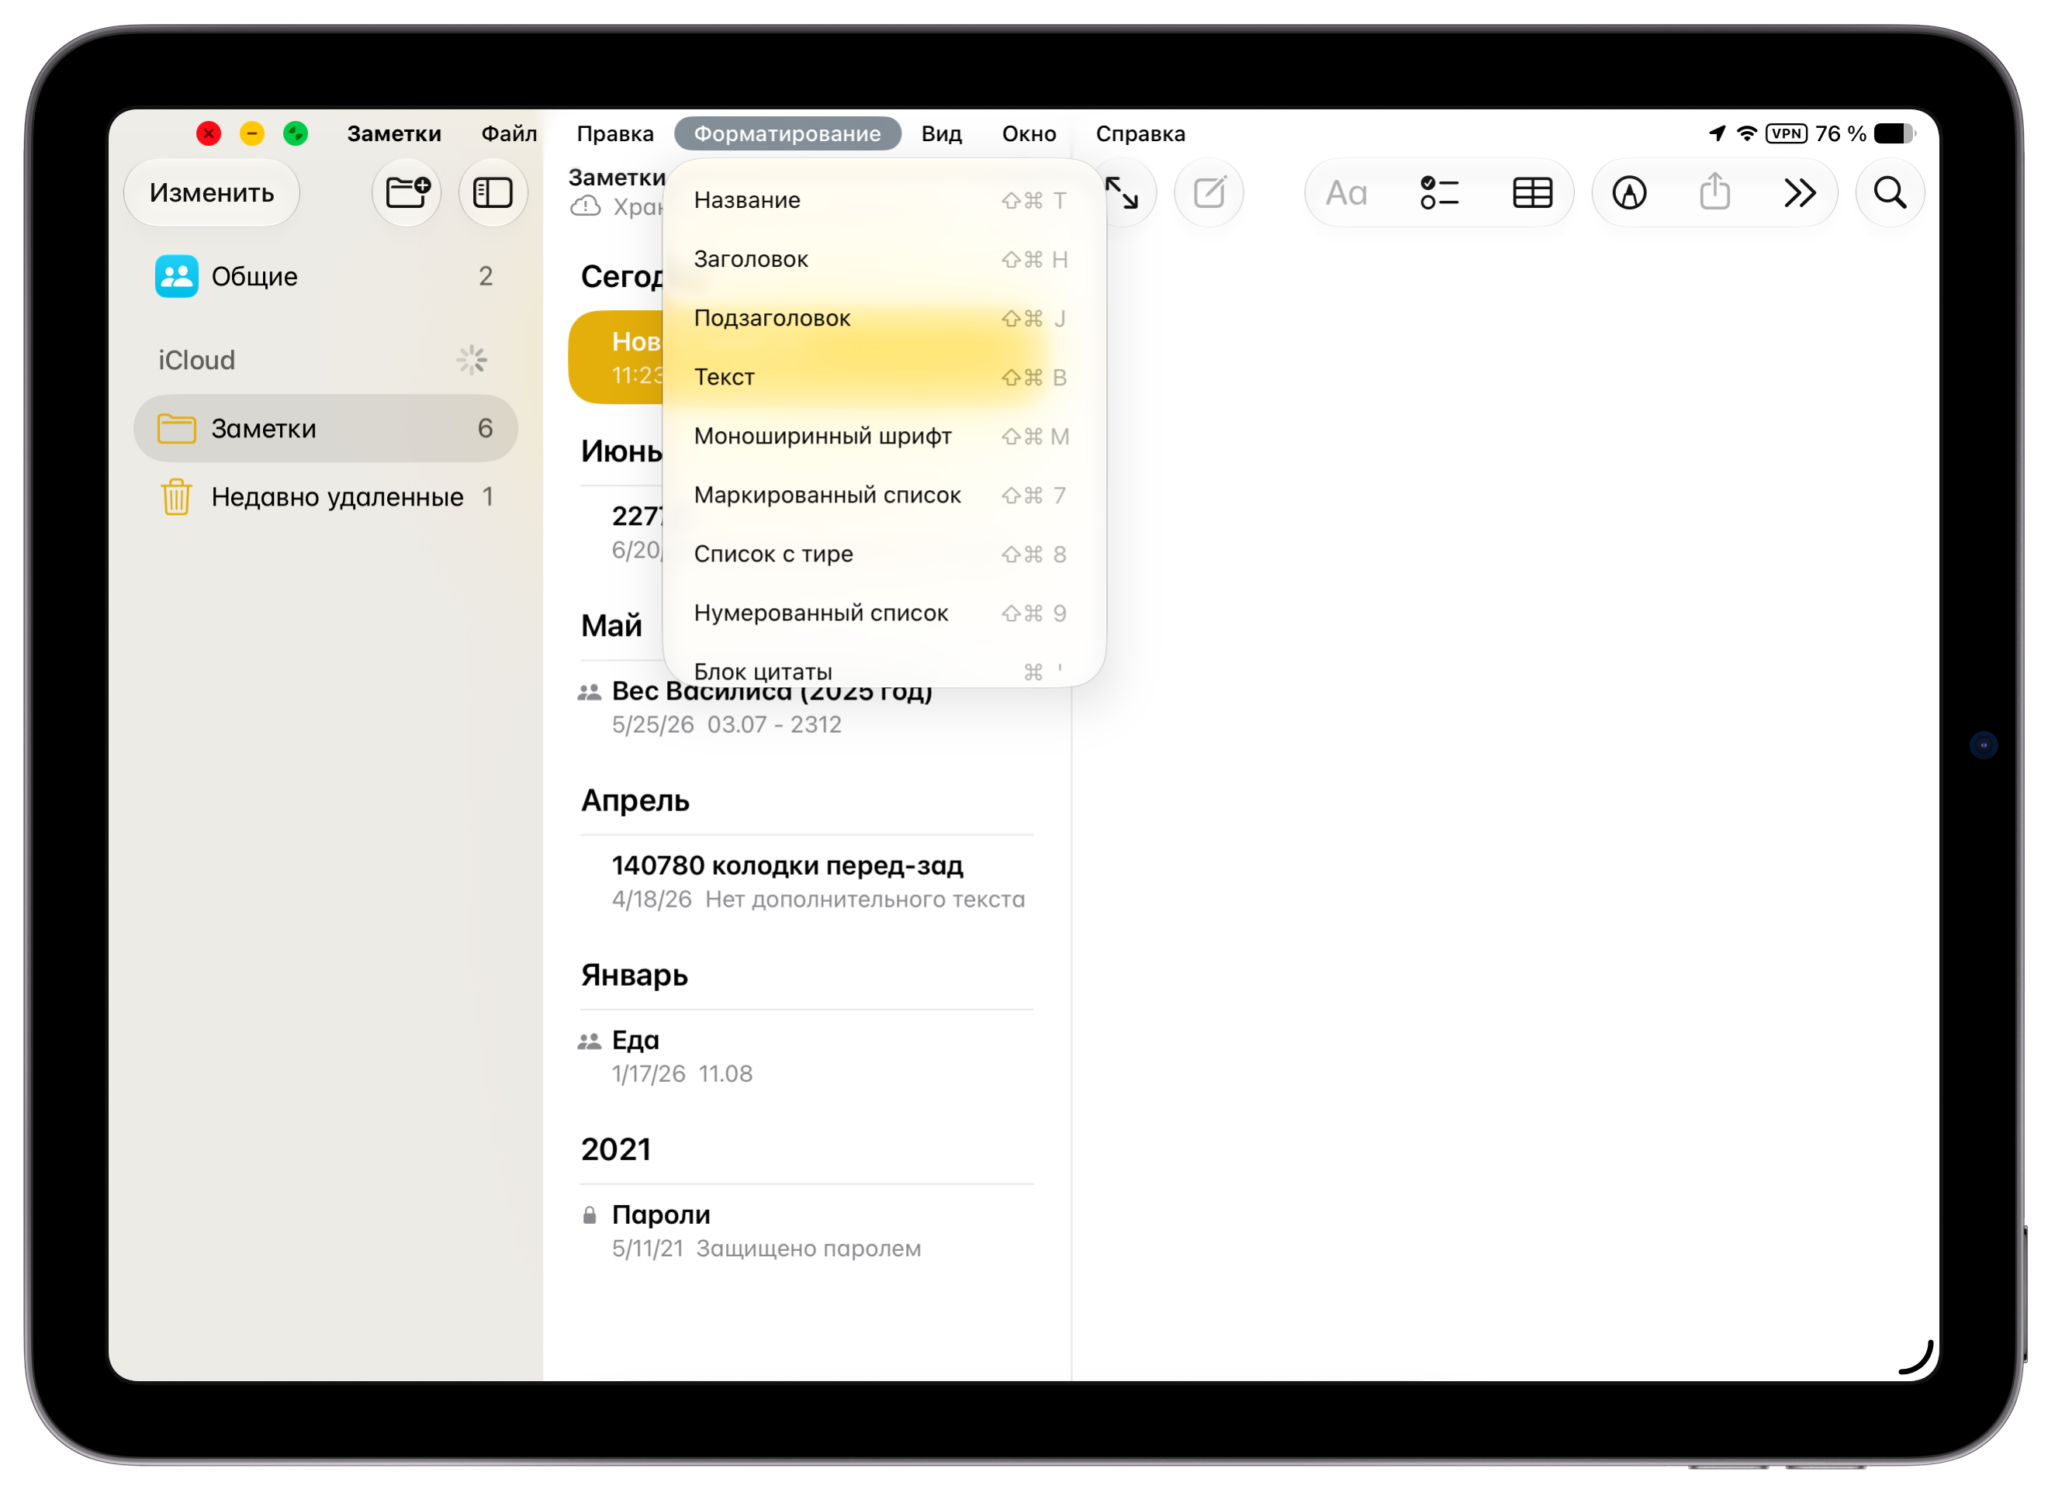This screenshot has height=1489, width=2048.
Task: Apply the Текст body style
Action: coord(884,377)
